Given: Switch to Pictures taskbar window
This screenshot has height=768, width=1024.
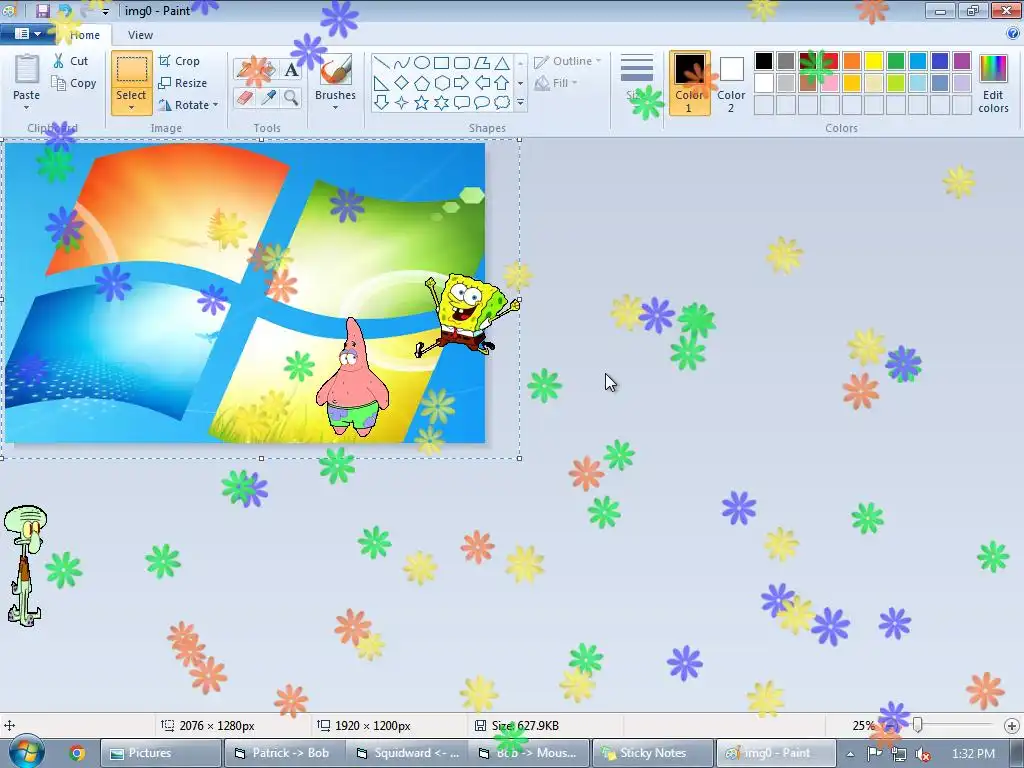Looking at the screenshot, I should [161, 753].
